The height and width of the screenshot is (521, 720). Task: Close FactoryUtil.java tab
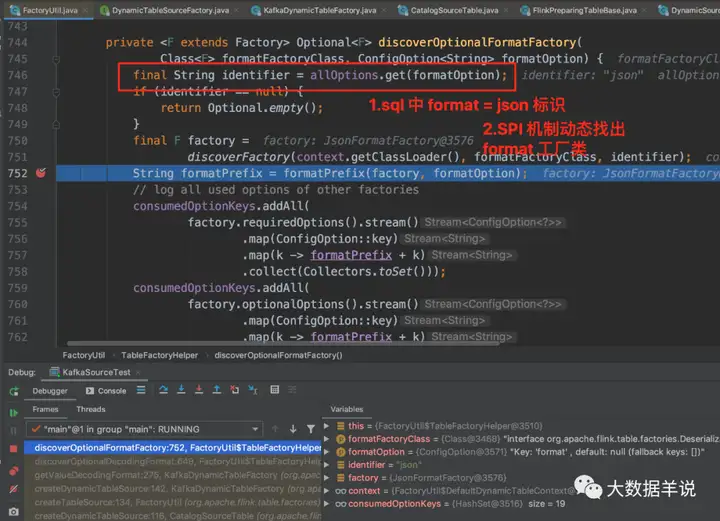click(x=86, y=10)
